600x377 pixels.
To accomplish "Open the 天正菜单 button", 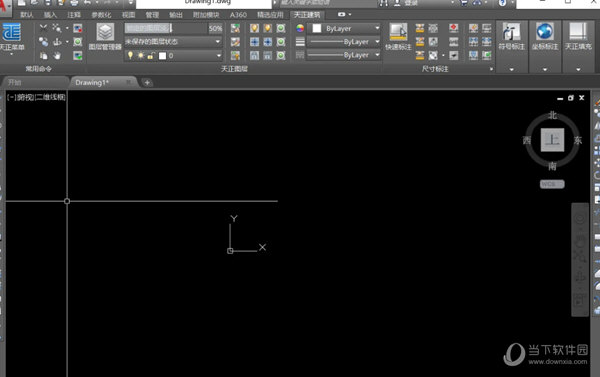I will tap(12, 37).
